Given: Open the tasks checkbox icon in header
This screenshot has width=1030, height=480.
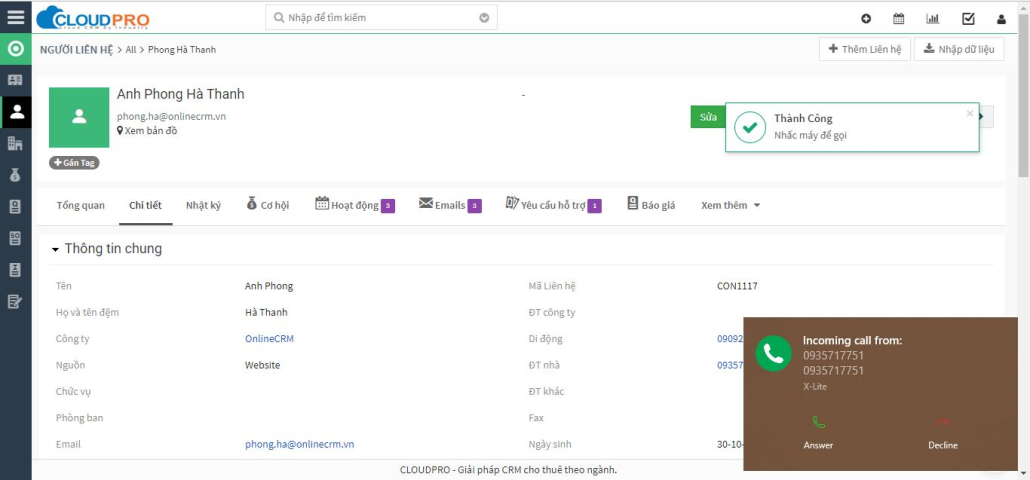Looking at the screenshot, I should tap(968, 18).
